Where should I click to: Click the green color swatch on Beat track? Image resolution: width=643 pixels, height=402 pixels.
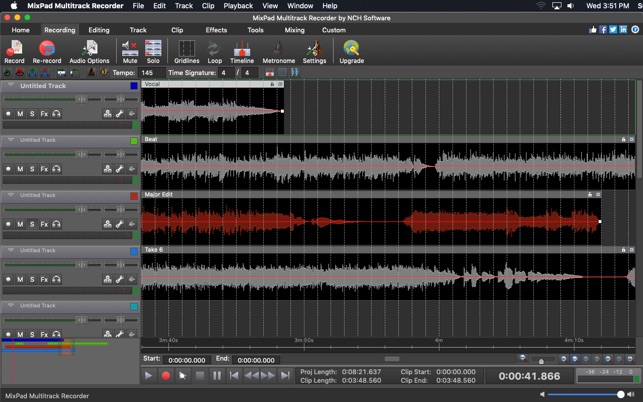[x=134, y=141]
